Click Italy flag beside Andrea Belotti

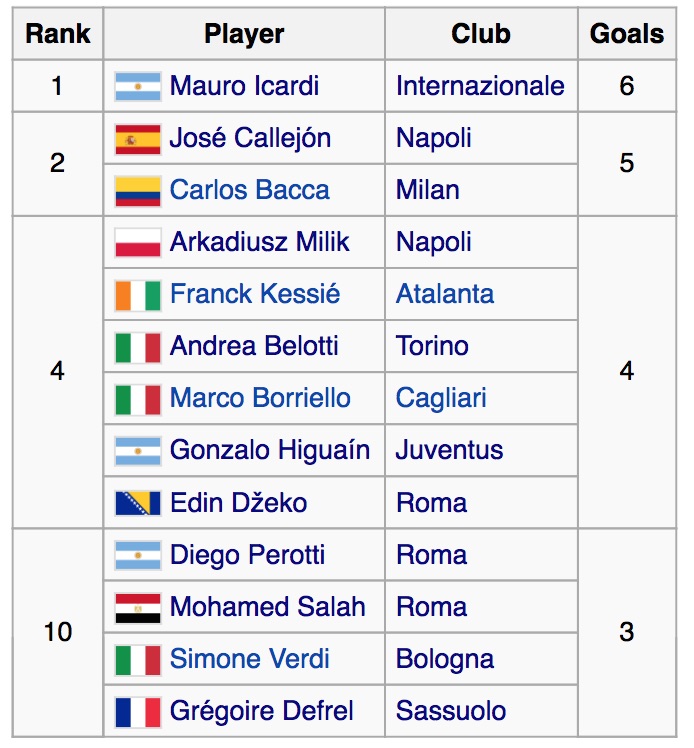pyautogui.click(x=138, y=347)
